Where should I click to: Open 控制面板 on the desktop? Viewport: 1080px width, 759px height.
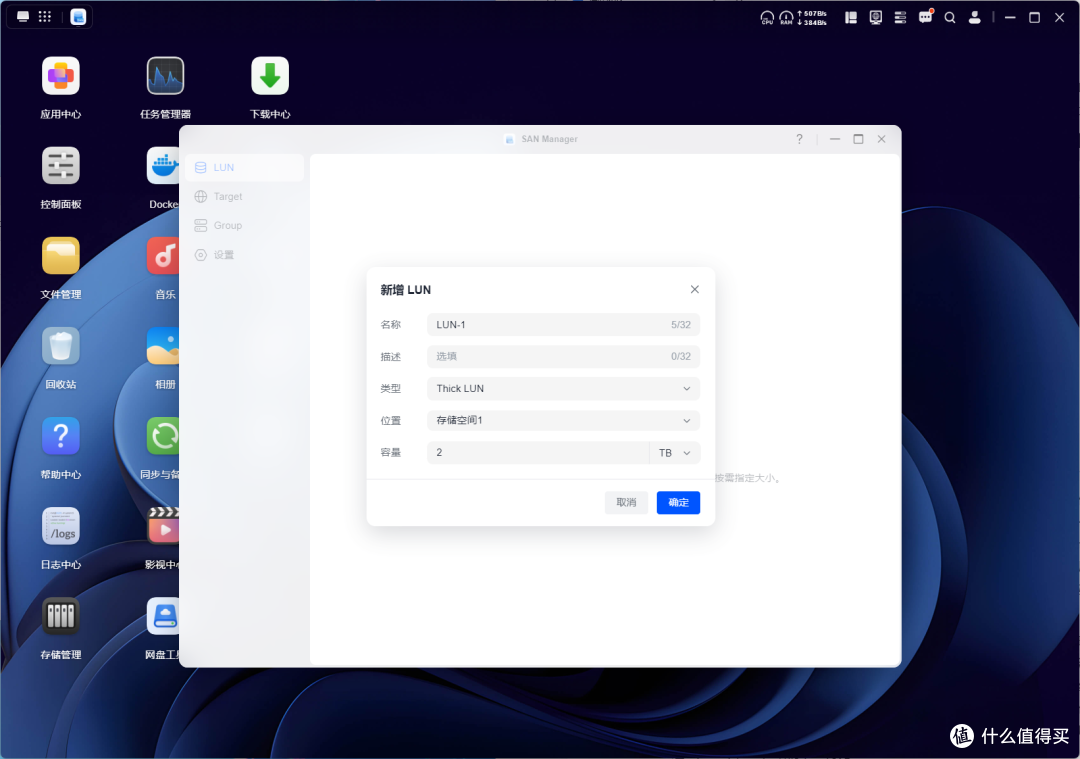61,166
